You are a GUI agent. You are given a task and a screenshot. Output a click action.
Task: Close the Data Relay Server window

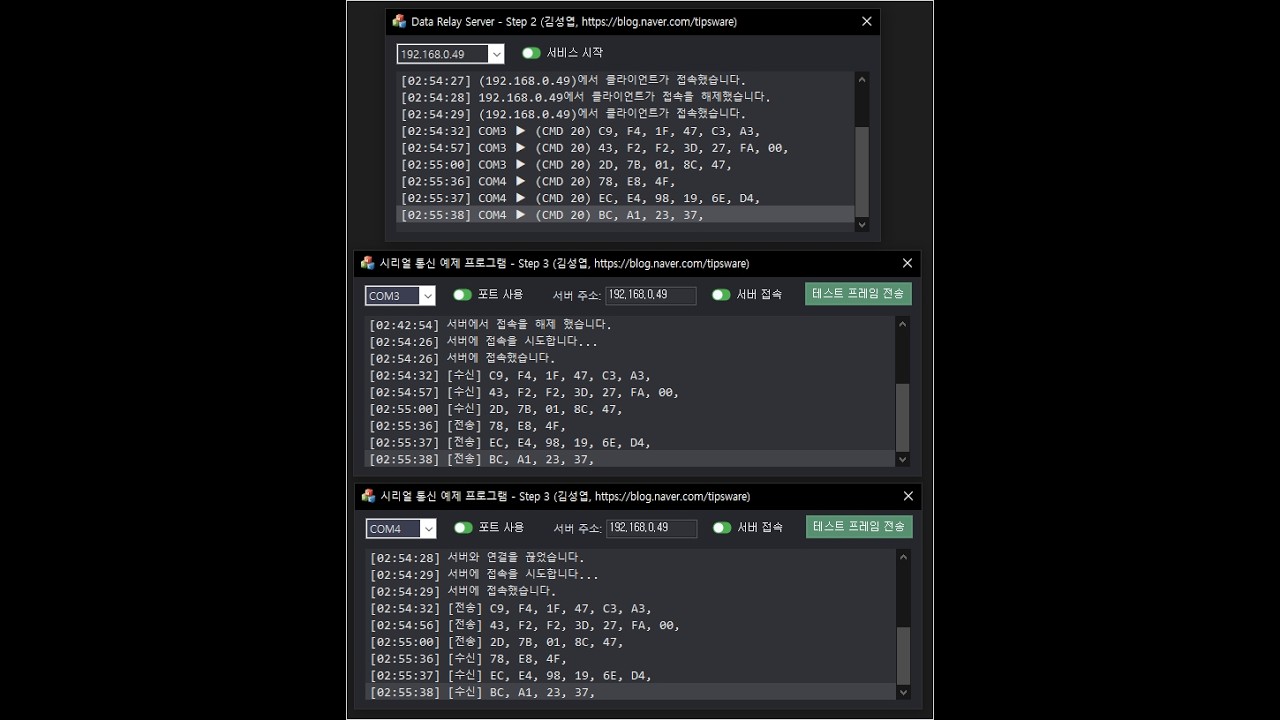click(867, 21)
